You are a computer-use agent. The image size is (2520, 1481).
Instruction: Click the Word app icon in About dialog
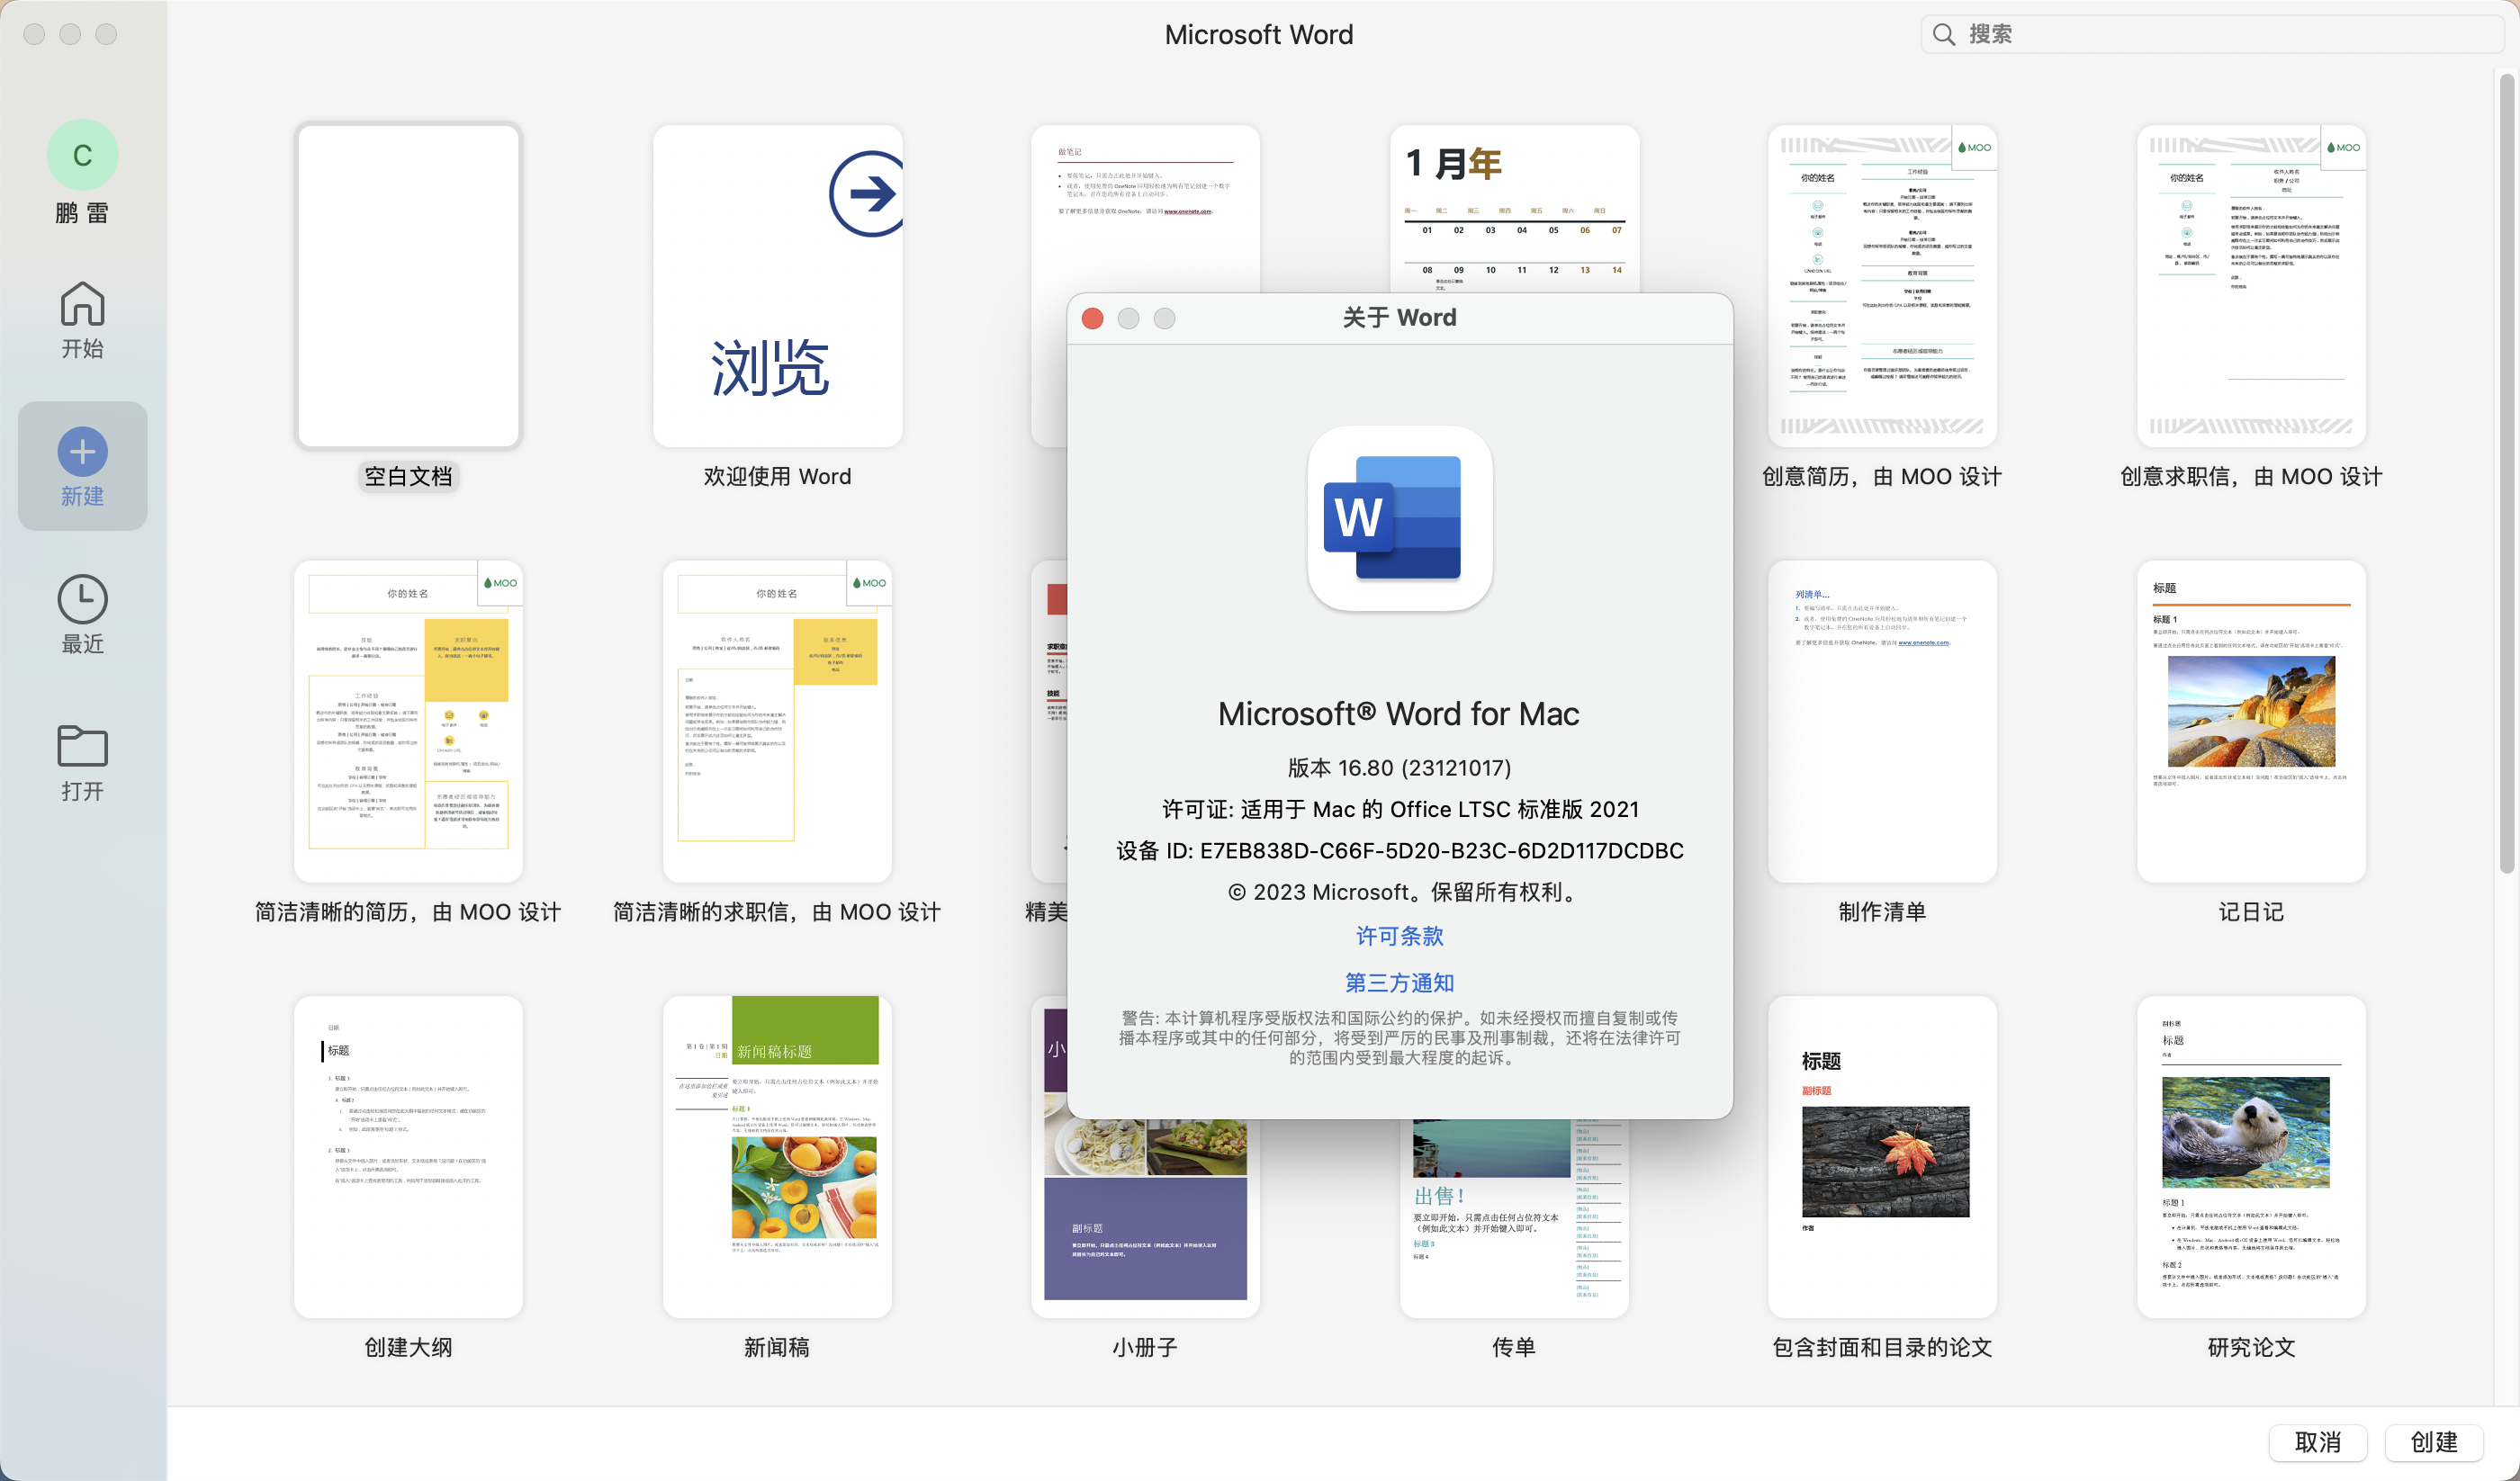pyautogui.click(x=1399, y=518)
